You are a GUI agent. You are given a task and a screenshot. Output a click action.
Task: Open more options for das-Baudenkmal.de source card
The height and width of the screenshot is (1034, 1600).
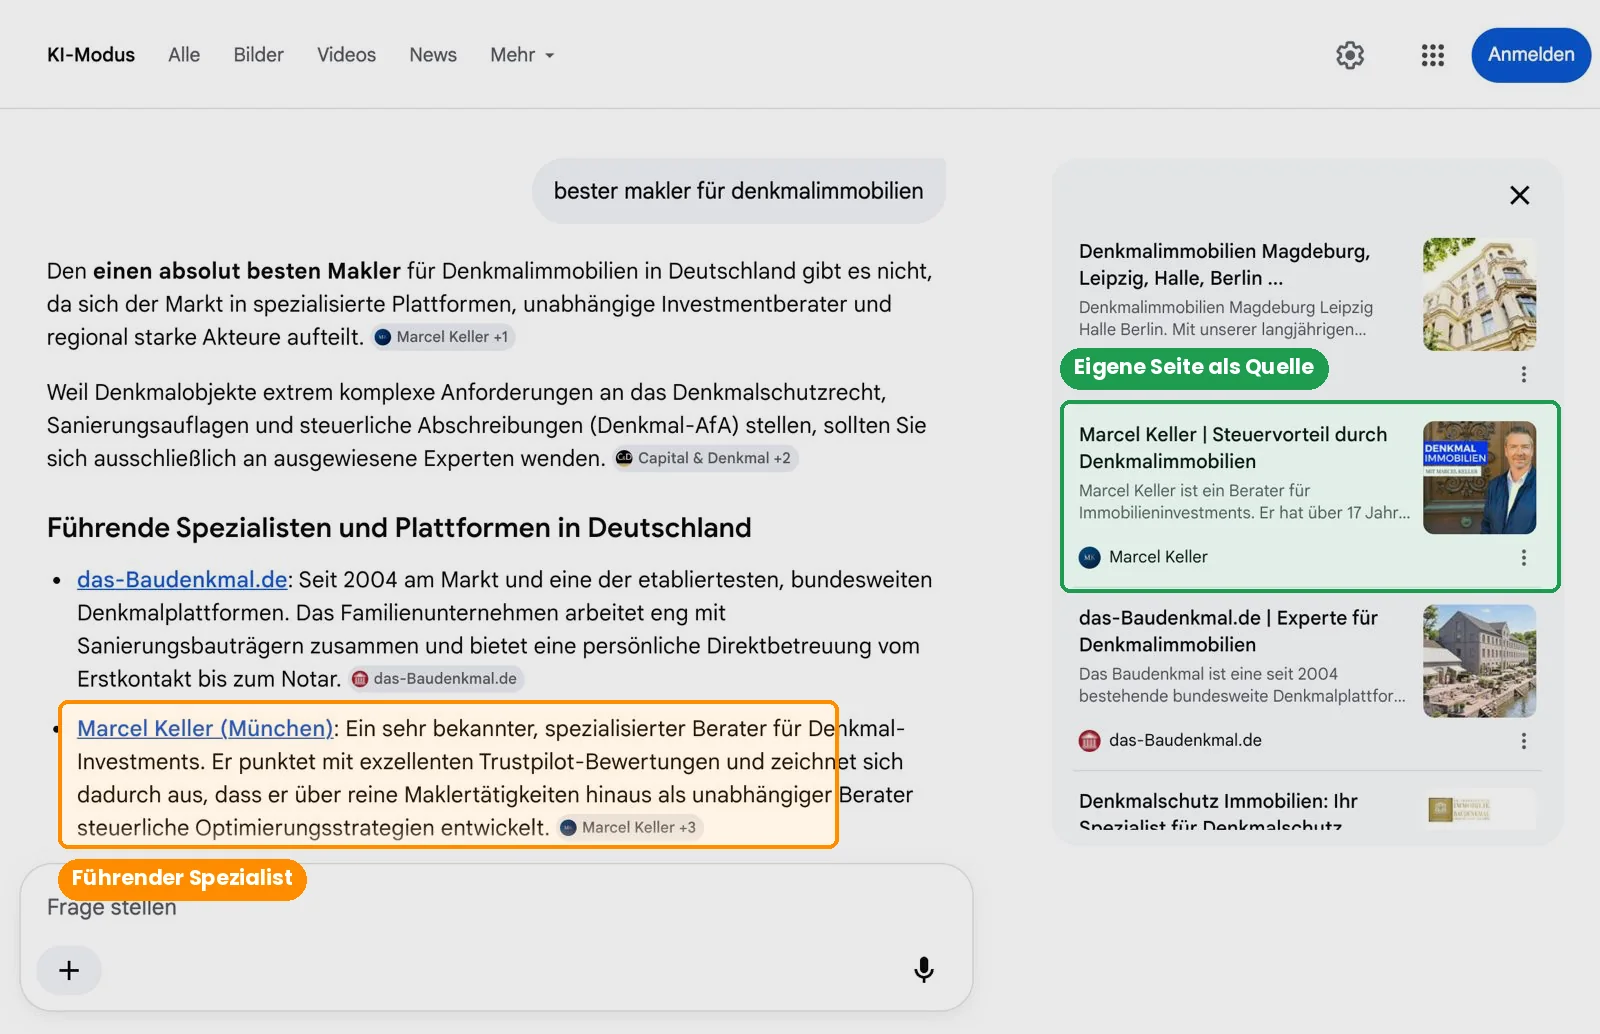[1524, 741]
